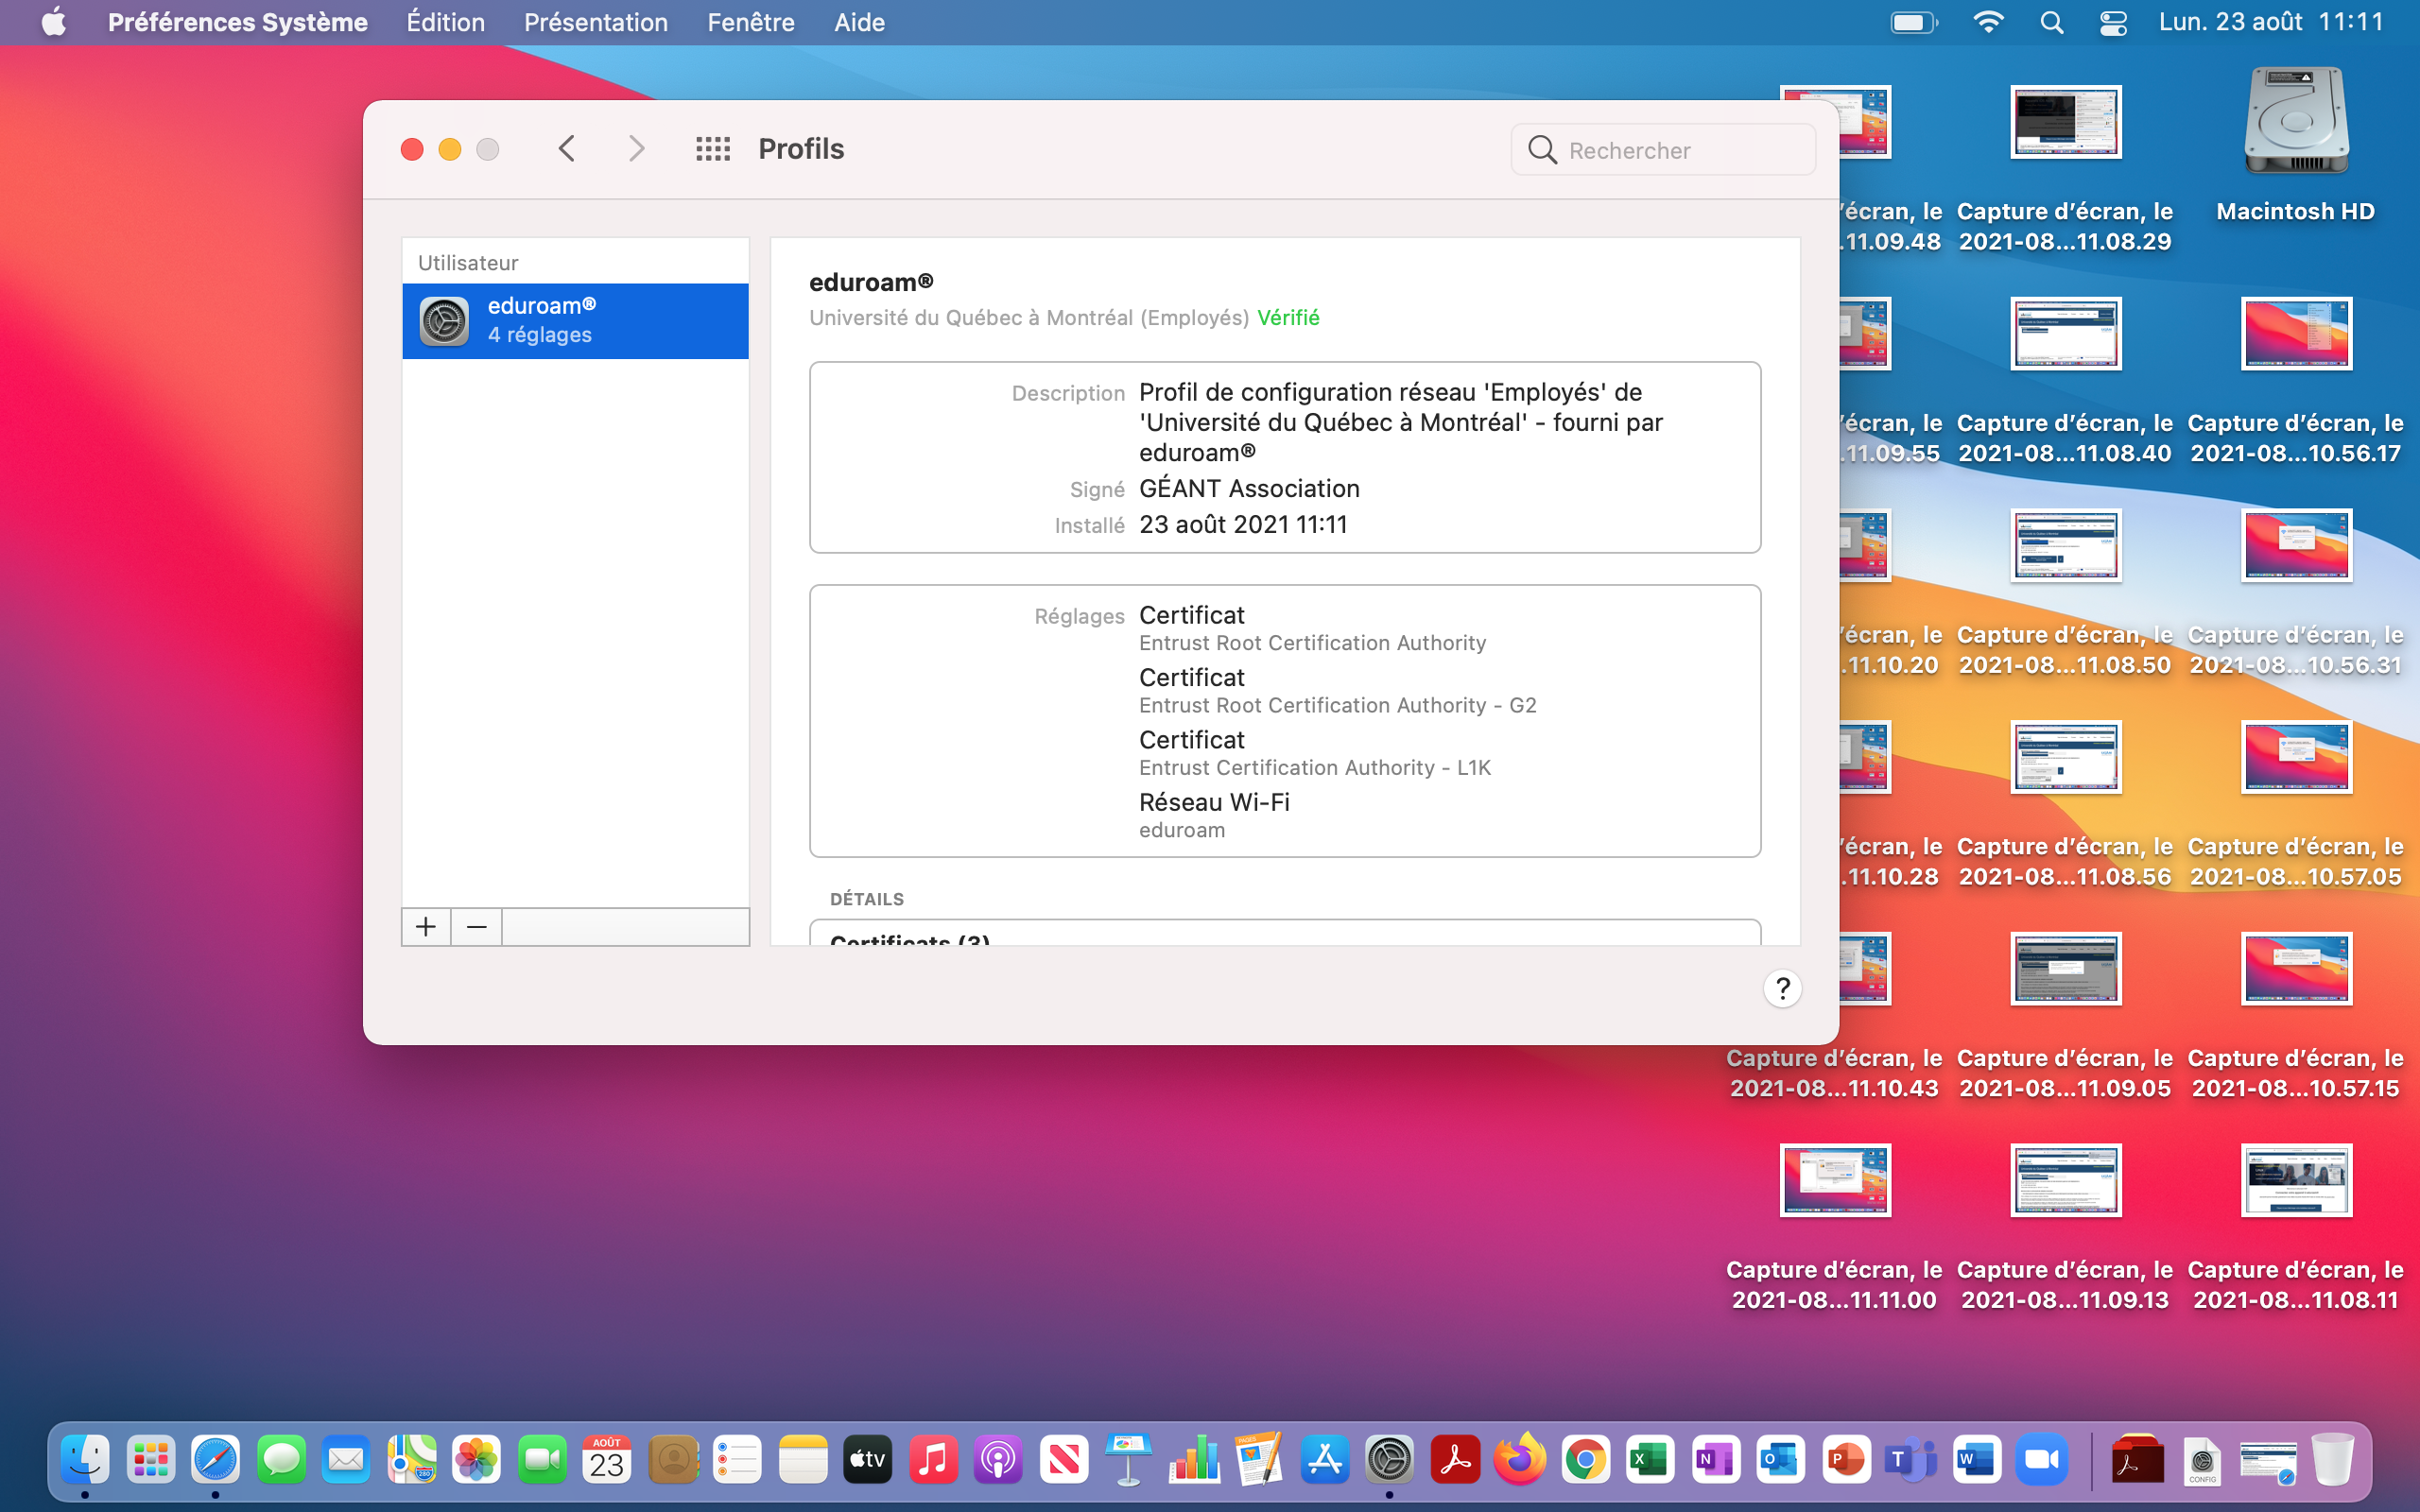Launch Google Chrome from the Dock
Viewport: 2420px width, 1512px height.
[1586, 1460]
